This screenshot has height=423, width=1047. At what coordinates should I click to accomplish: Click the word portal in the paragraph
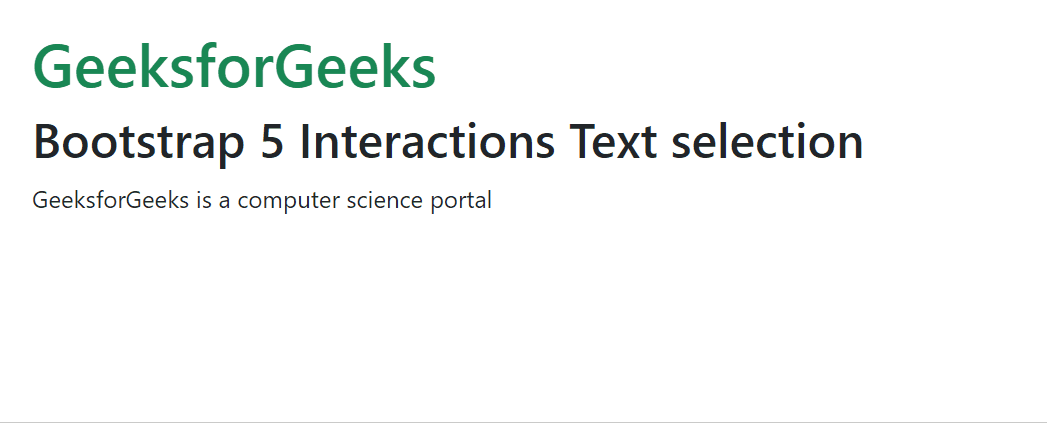461,201
